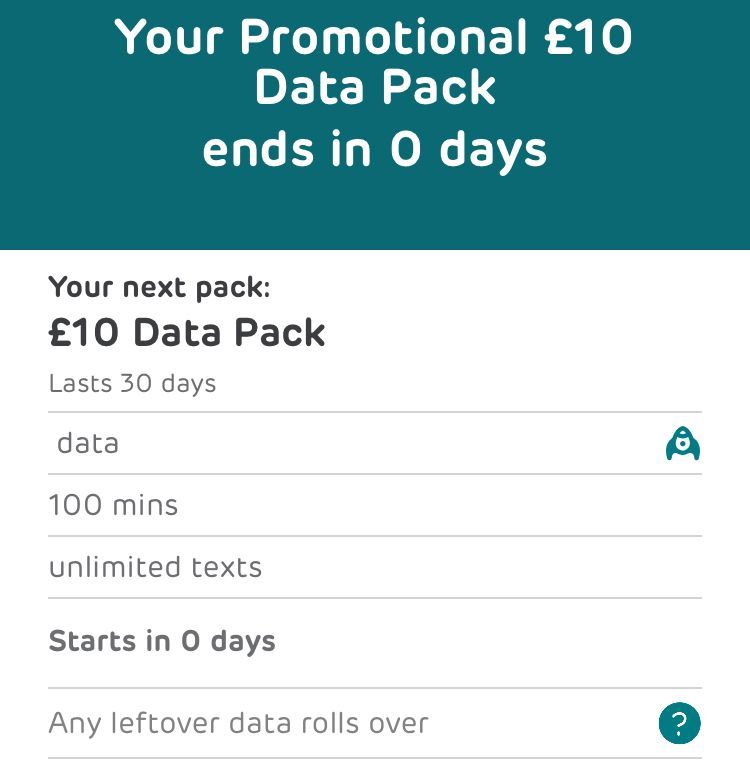Screen dimensions: 750x765
Task: Click the rocket icon beside data
Action: coord(682,443)
